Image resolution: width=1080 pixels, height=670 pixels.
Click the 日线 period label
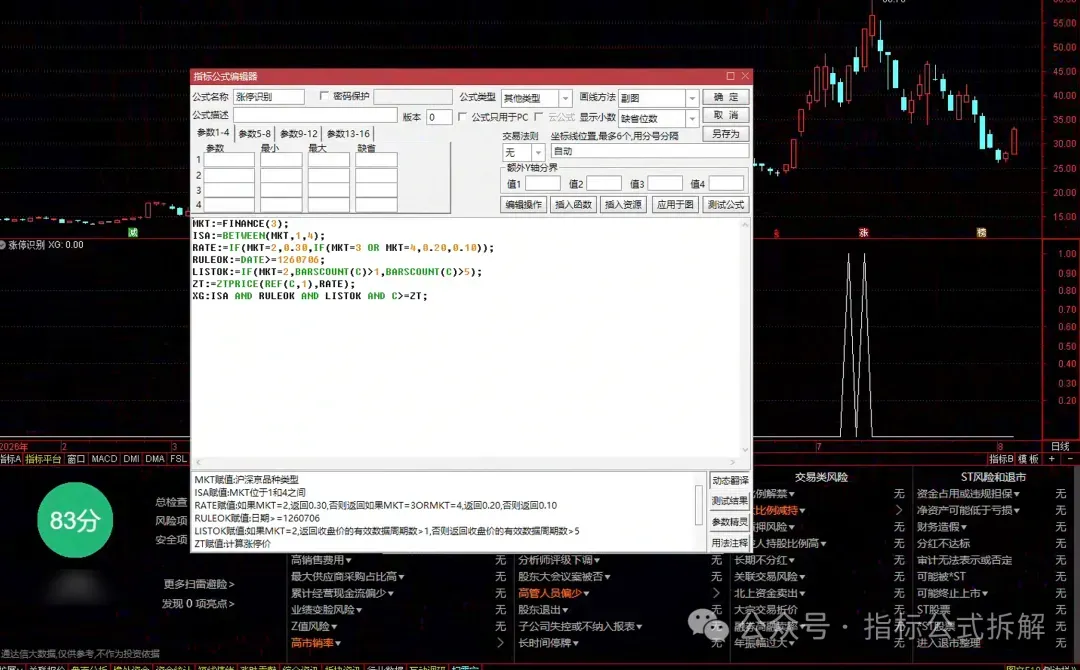point(1060,446)
